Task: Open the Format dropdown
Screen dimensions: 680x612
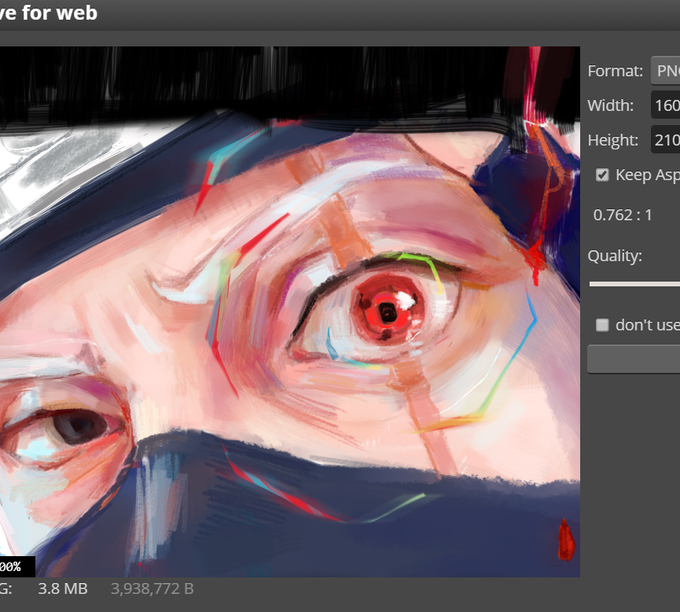Action: pyautogui.click(x=666, y=70)
